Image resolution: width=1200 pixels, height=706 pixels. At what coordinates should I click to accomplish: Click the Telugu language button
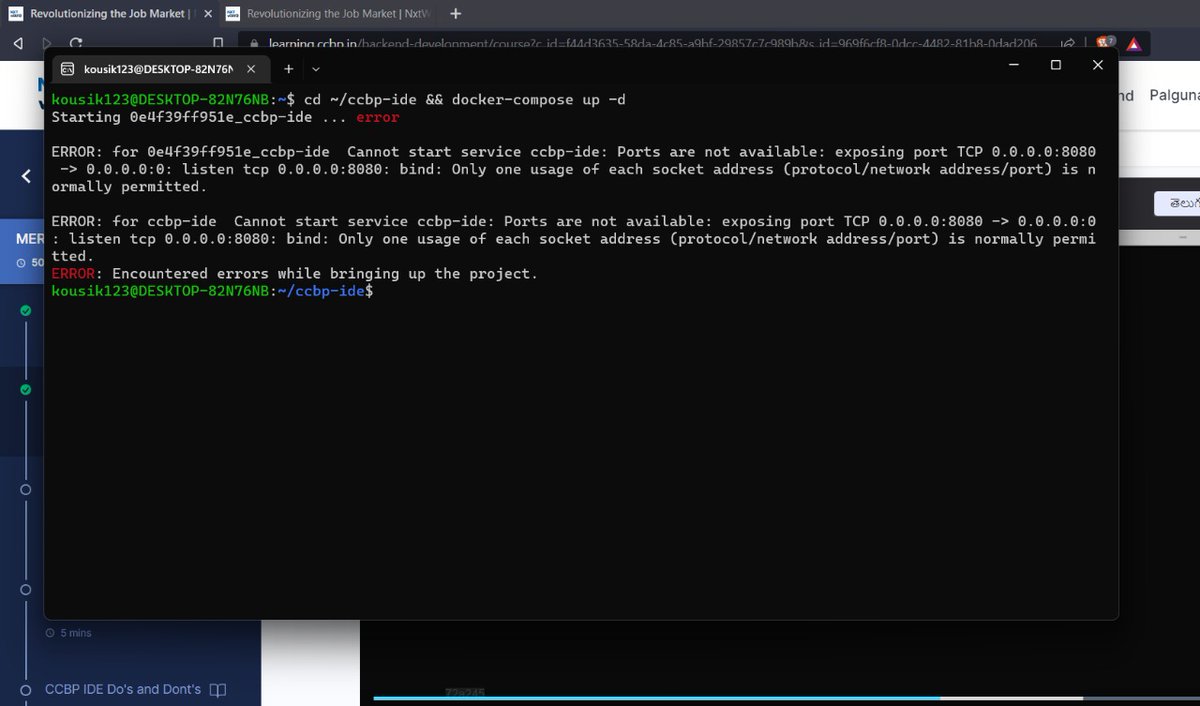coord(1177,203)
